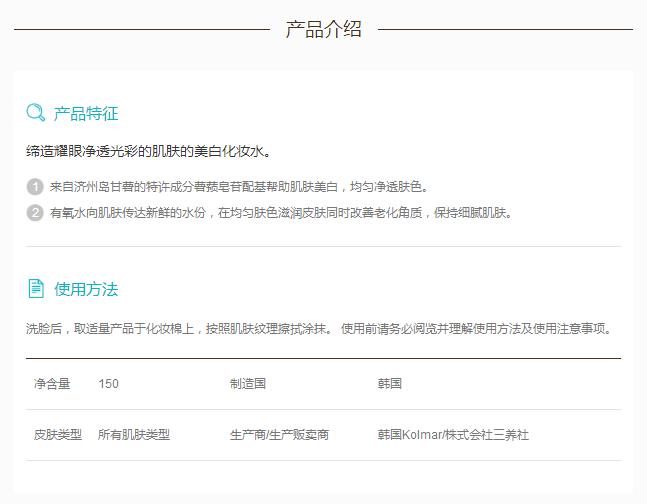The width and height of the screenshot is (647, 504).
Task: Select the 所有肌肤类型 value
Action: (x=134, y=435)
